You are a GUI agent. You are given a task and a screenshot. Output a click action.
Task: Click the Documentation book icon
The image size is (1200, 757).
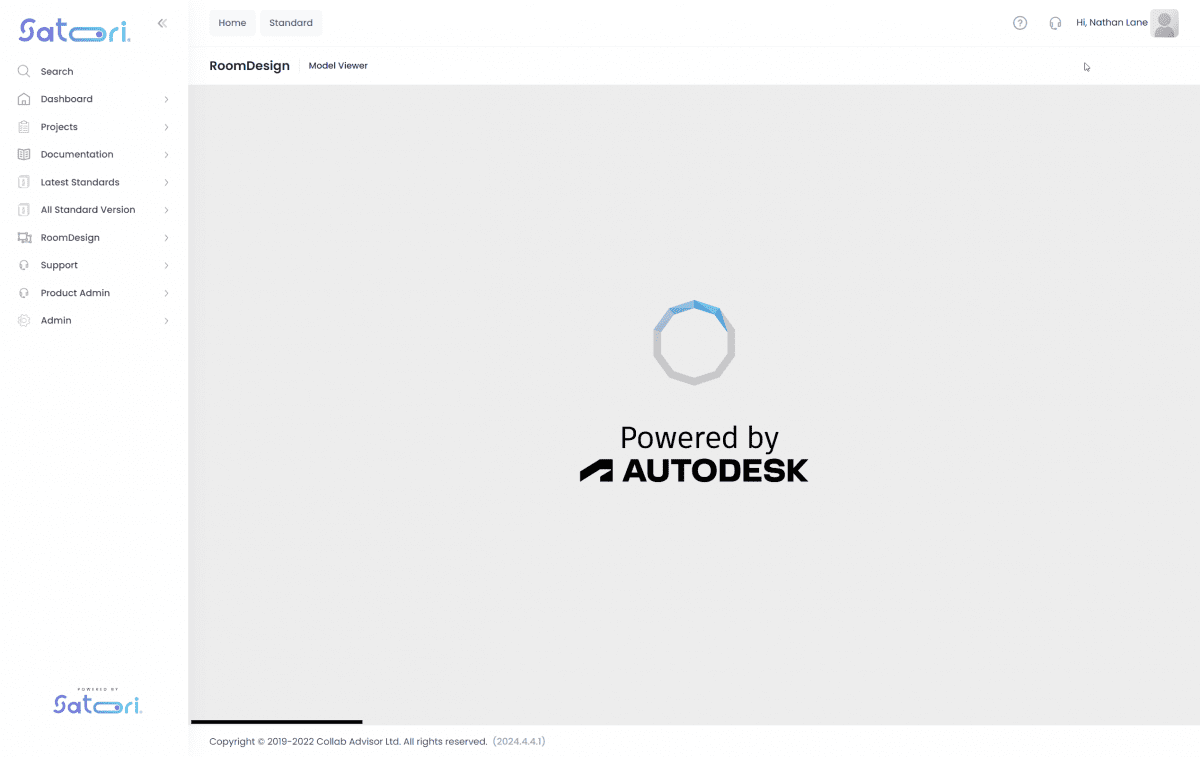click(x=24, y=155)
